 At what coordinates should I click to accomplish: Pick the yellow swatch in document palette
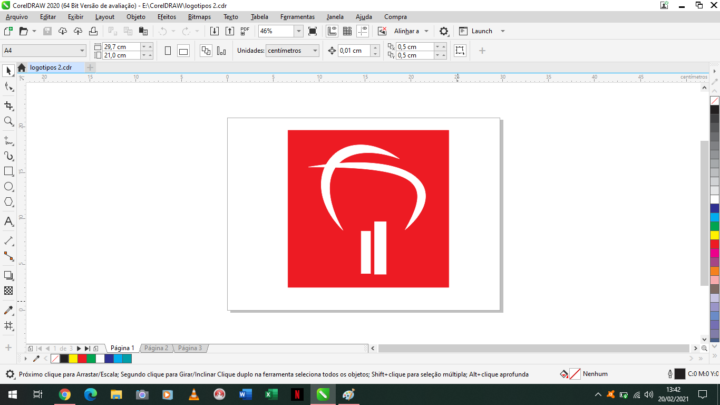[x=73, y=359]
